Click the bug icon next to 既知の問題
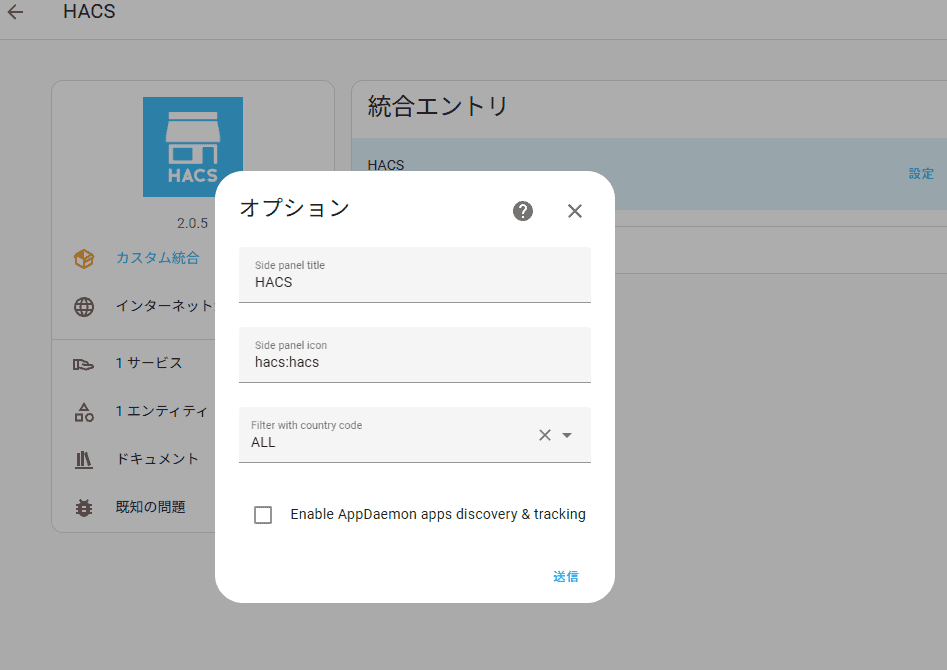 click(84, 508)
